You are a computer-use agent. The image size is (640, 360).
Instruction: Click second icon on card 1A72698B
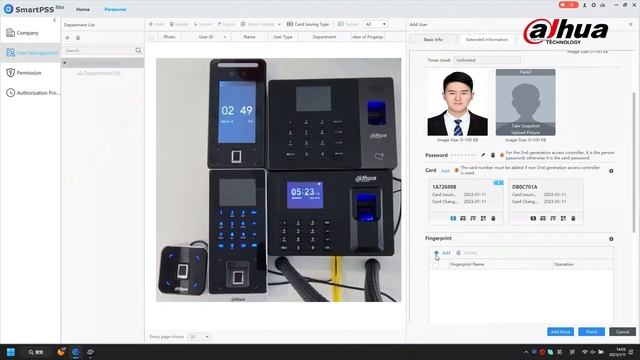[x=463, y=218]
